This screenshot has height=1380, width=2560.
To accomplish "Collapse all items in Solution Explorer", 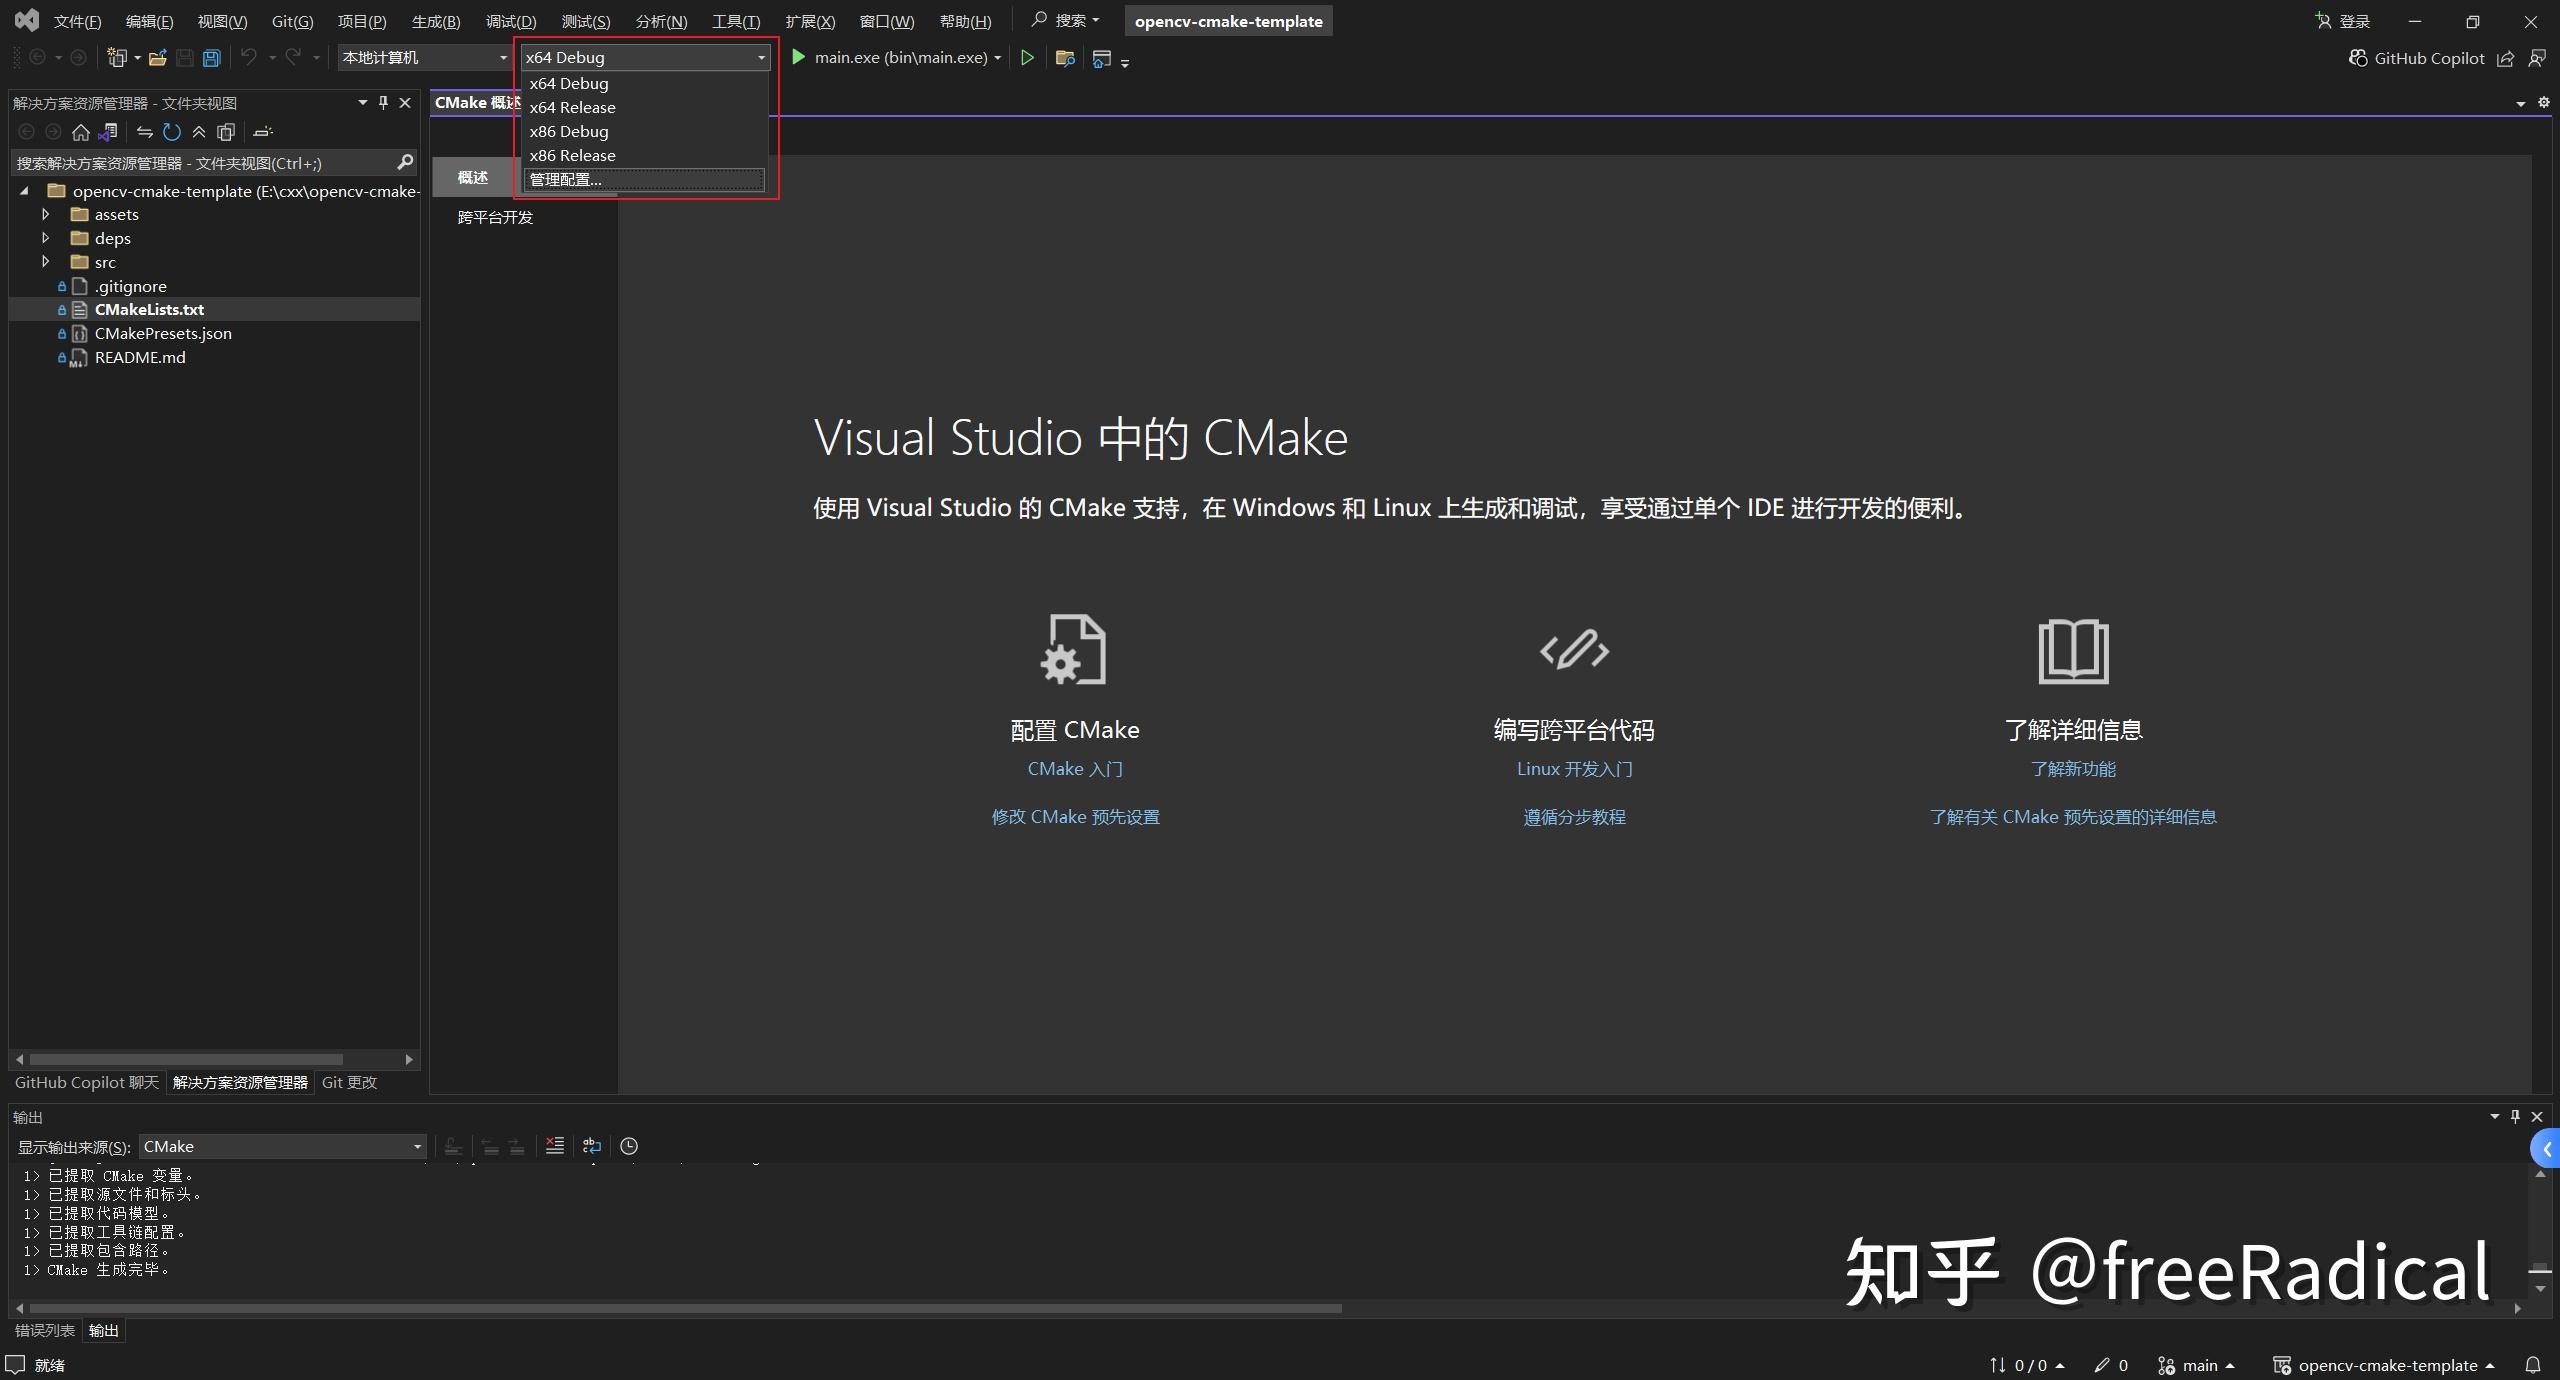I will (x=198, y=132).
